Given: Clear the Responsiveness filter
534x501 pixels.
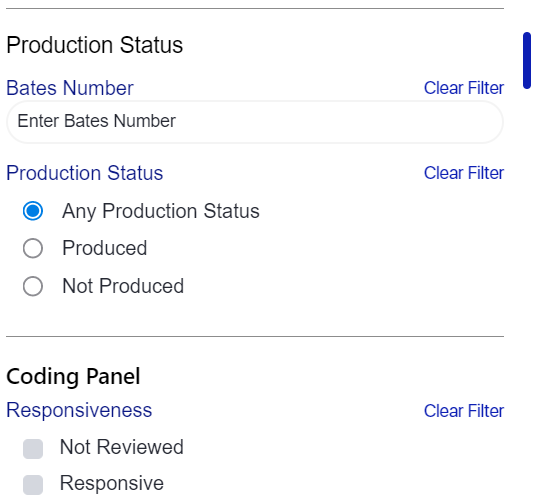Looking at the screenshot, I should 464,410.
